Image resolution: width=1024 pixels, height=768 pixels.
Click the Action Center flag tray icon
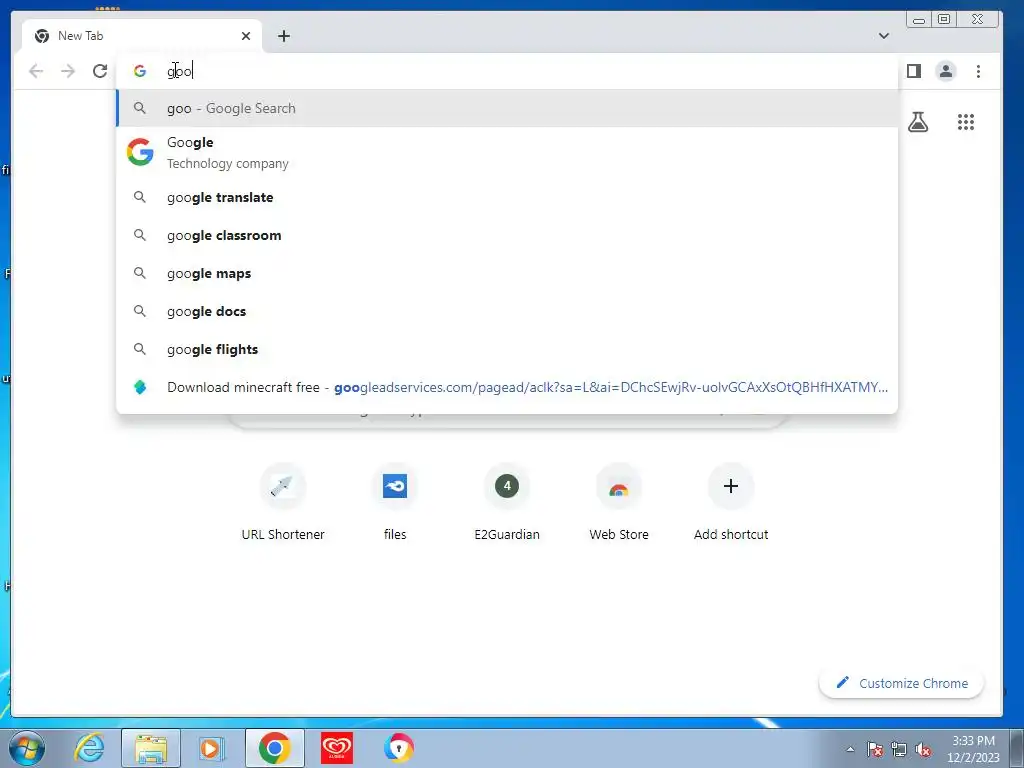click(x=875, y=749)
